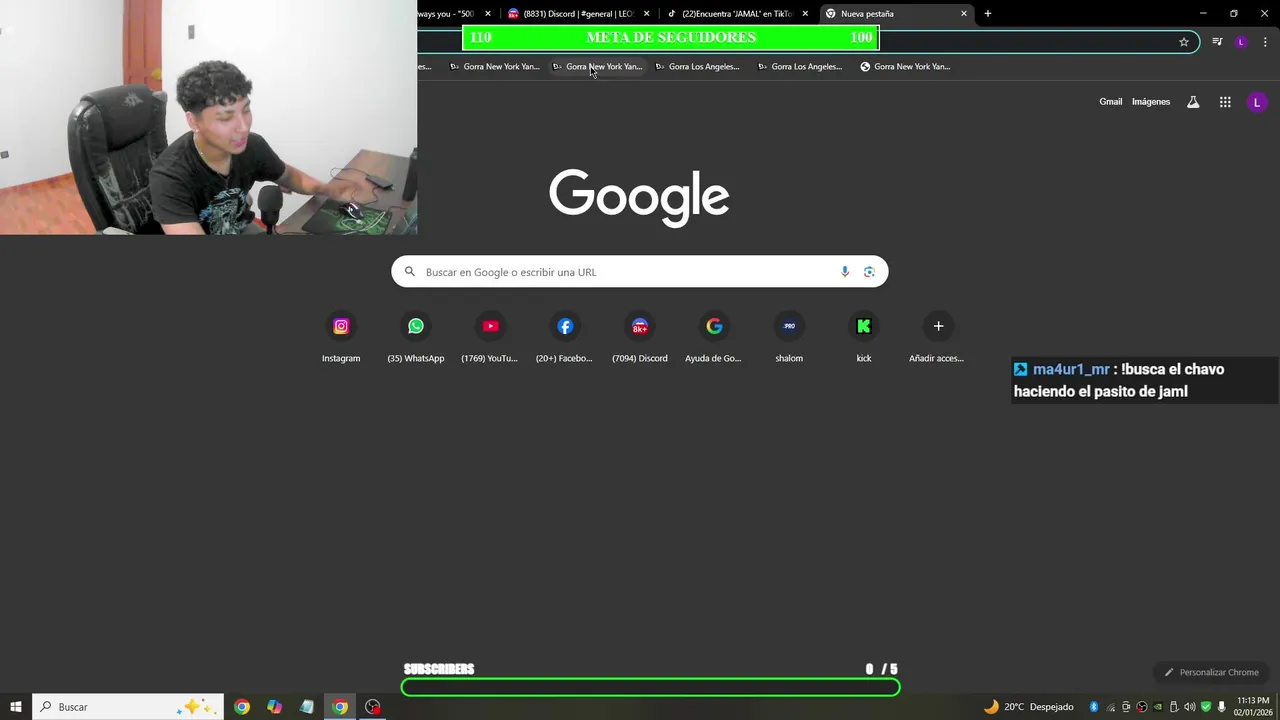Image resolution: width=1280 pixels, height=720 pixels.
Task: Open the volume speaker tray icon
Action: point(1190,707)
